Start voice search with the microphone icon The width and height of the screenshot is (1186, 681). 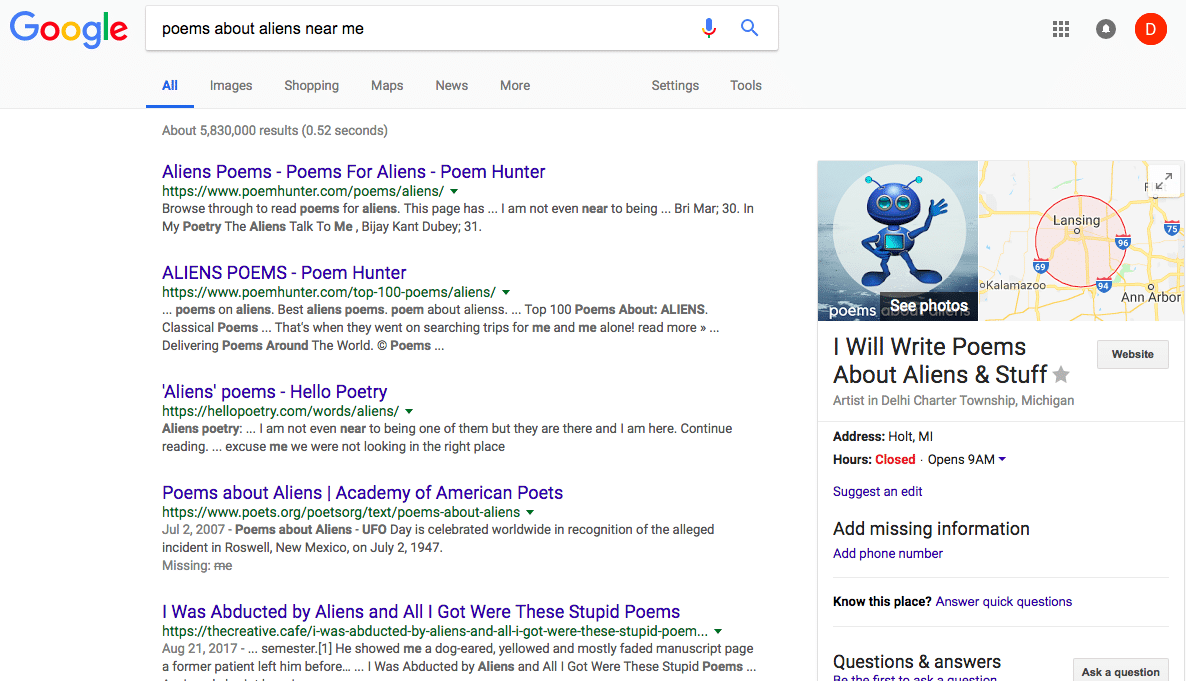pyautogui.click(x=709, y=28)
